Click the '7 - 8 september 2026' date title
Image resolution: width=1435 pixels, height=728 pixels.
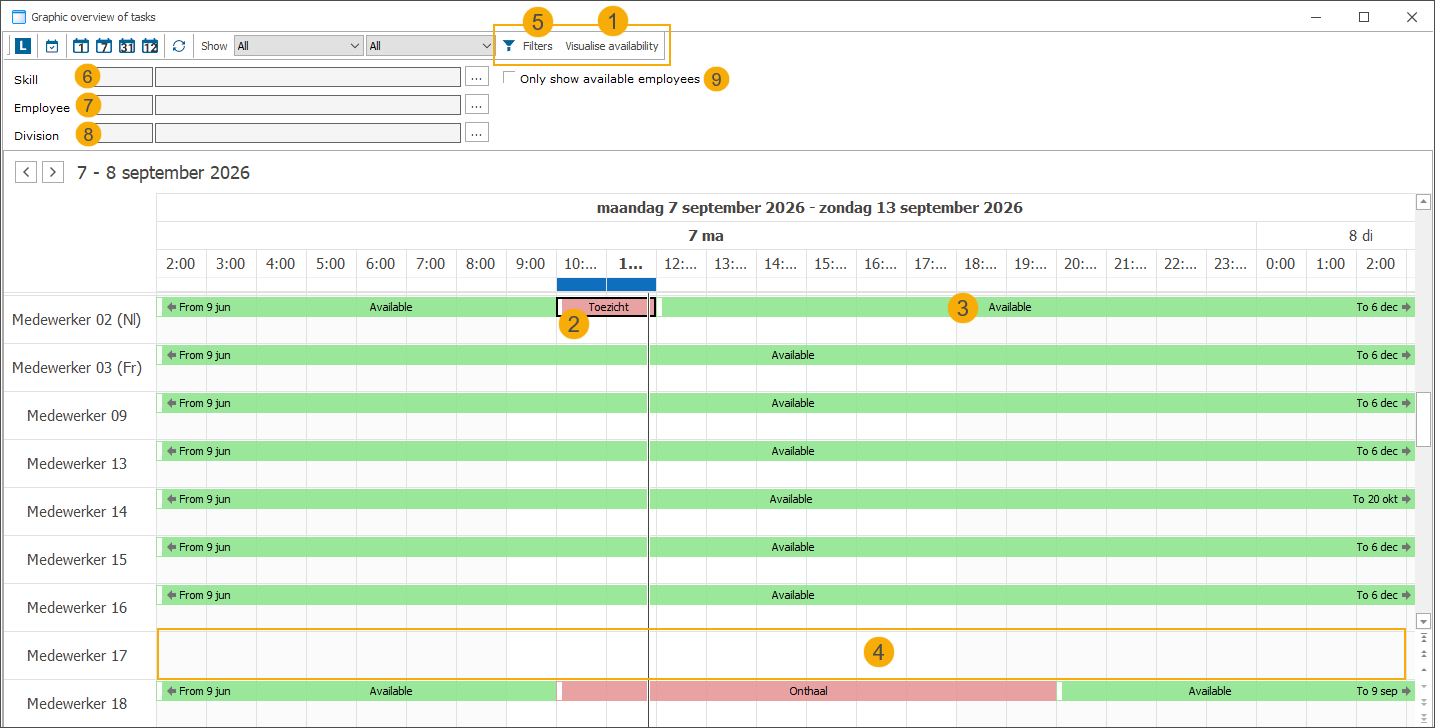pyautogui.click(x=163, y=173)
